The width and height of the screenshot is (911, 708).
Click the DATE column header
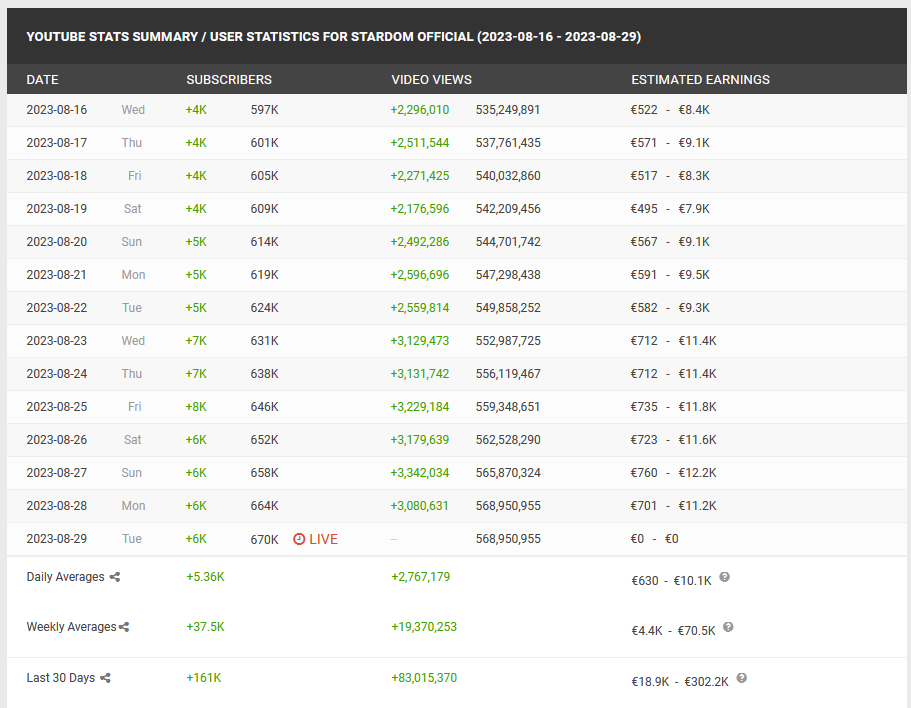click(x=42, y=80)
